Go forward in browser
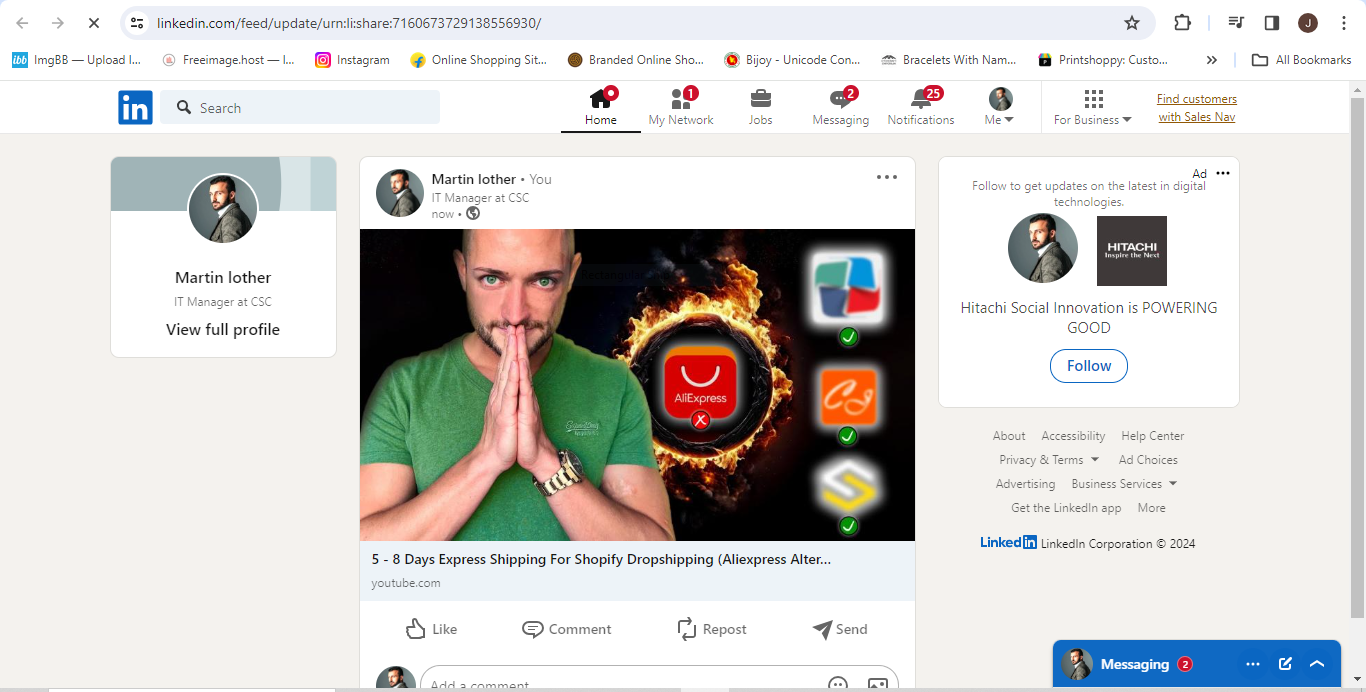The height and width of the screenshot is (692, 1366). click(x=57, y=23)
